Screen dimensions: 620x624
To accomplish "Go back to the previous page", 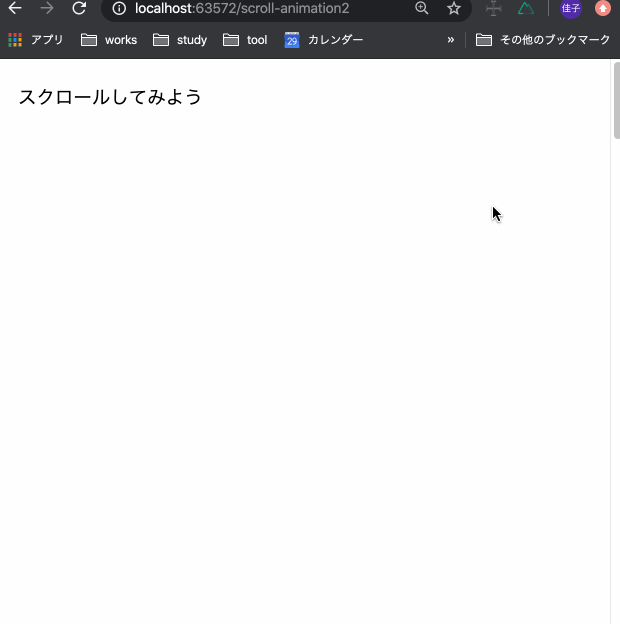I will click(15, 8).
